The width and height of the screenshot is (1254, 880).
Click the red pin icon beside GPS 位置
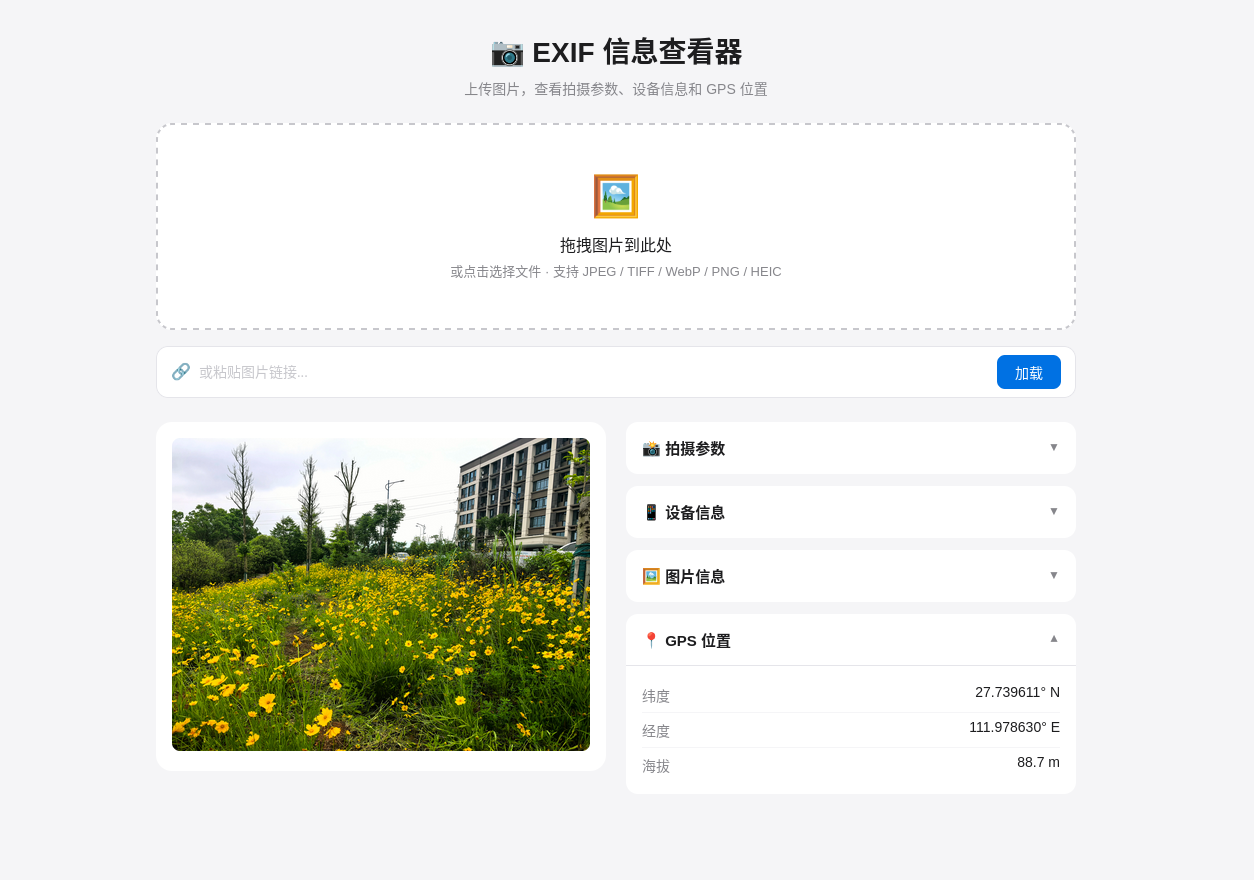pyautogui.click(x=651, y=641)
